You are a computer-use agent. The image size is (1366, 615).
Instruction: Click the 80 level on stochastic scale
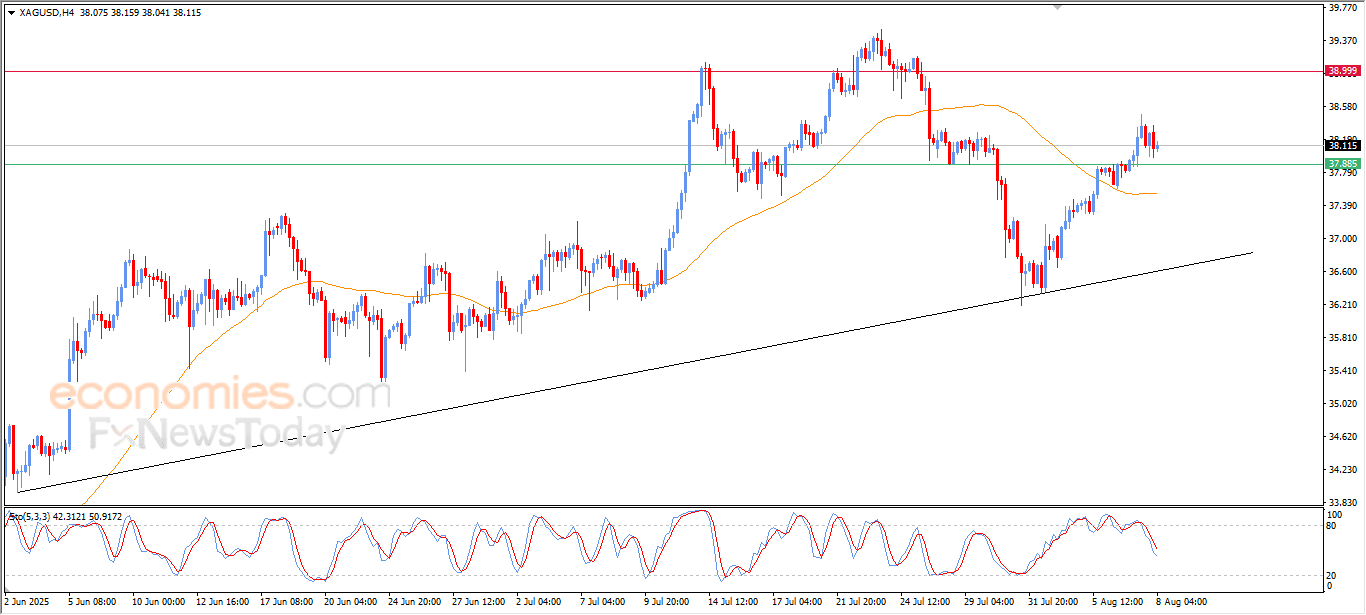coord(1331,525)
